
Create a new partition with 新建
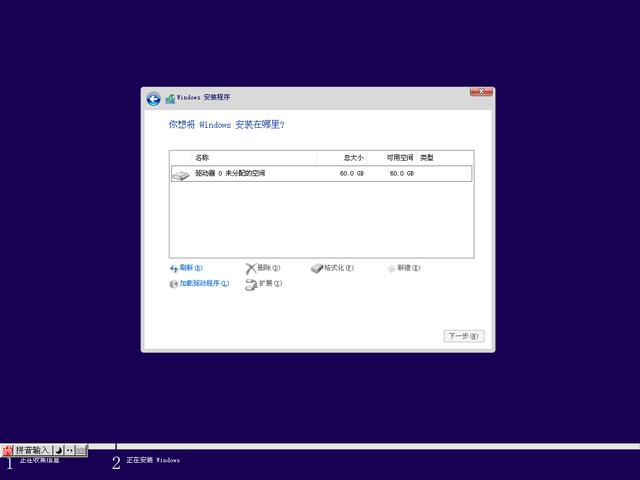[404, 268]
